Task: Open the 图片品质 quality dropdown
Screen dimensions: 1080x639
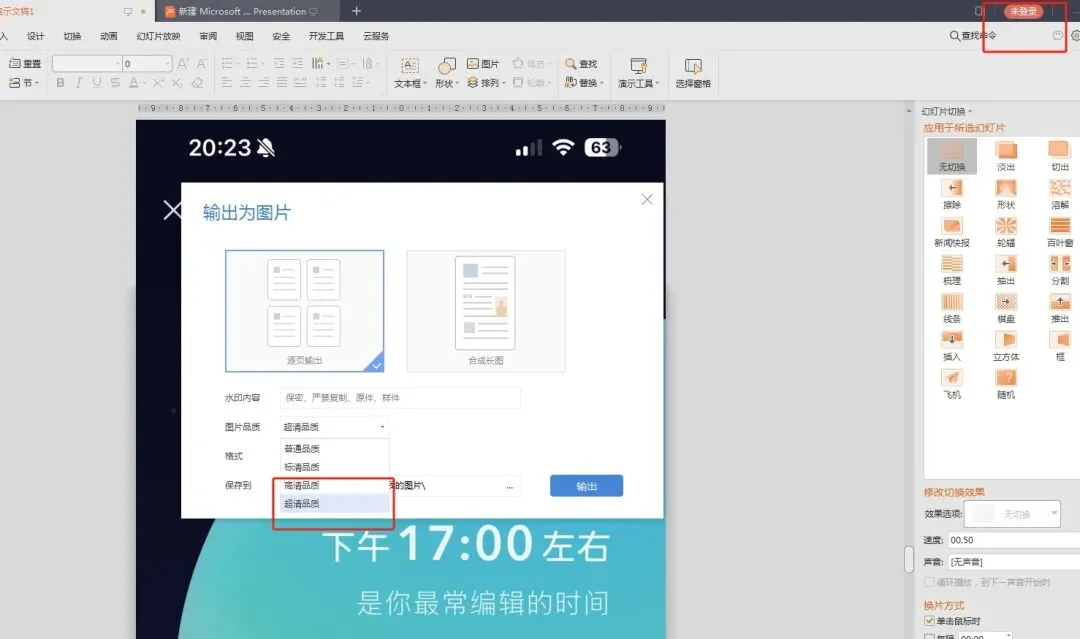Action: [334, 427]
